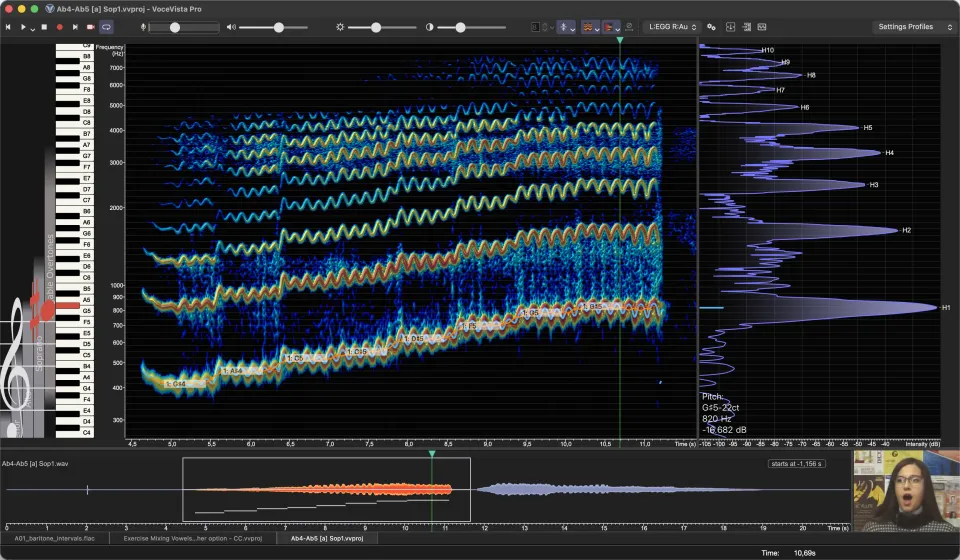Screen dimensions: 960x560
Task: Stop playback with the stop button
Action: coord(44,27)
